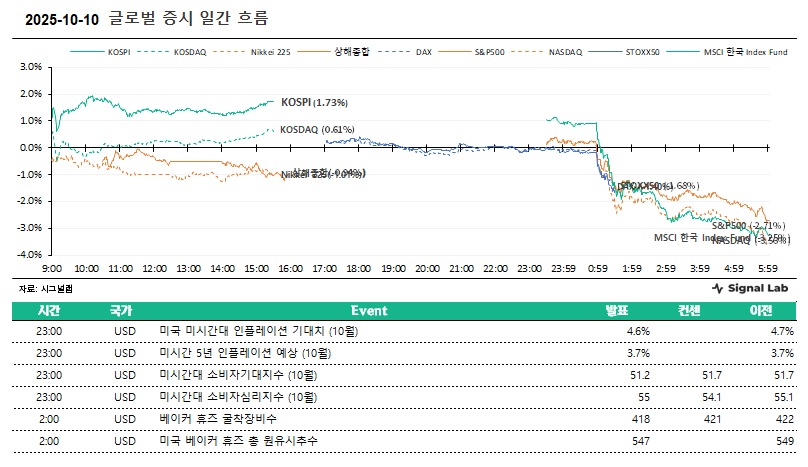Click the STOXX50 legend line marker
Screen dimensions: 808x467
tap(605, 50)
